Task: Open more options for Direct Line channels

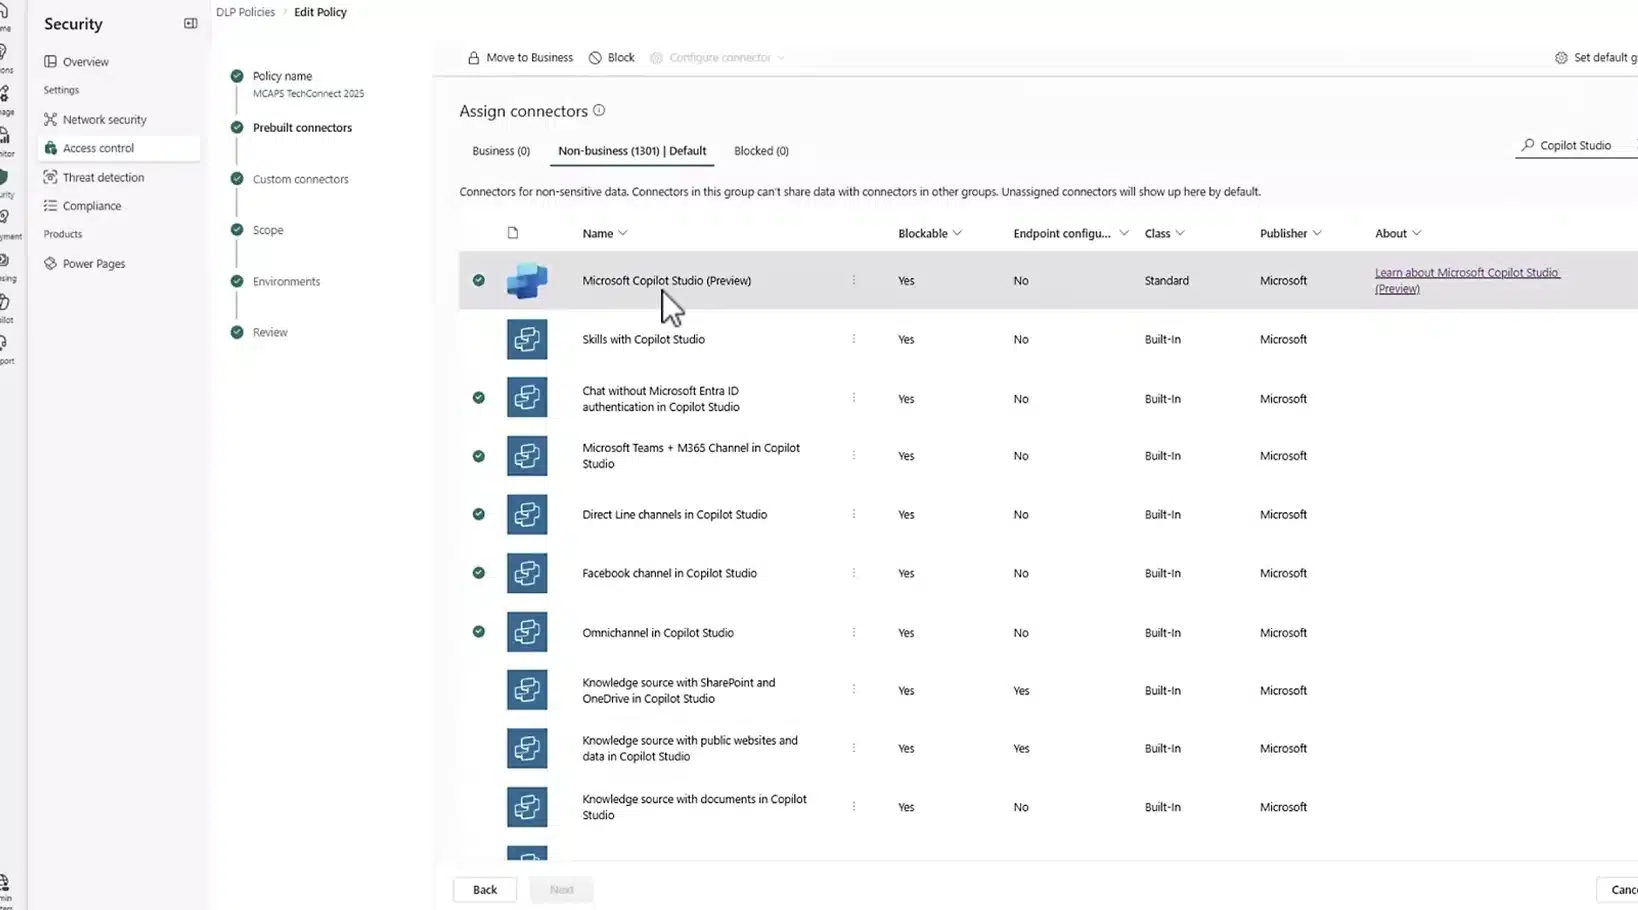Action: pos(854,514)
